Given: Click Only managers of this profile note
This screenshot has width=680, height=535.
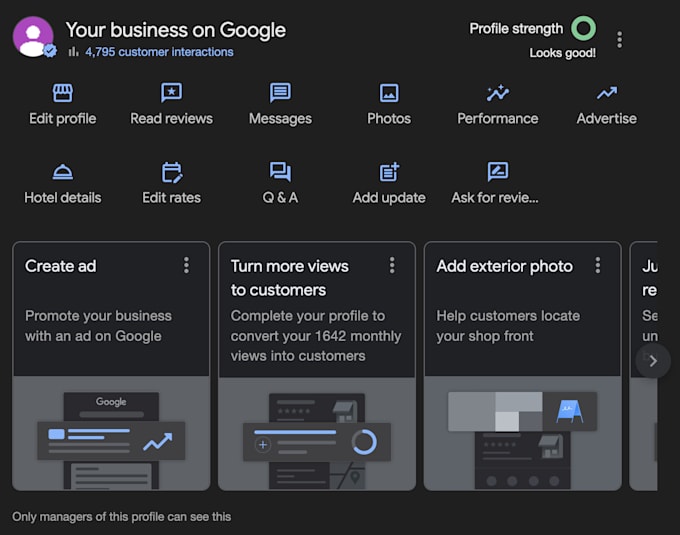Looking at the screenshot, I should click(x=121, y=517).
